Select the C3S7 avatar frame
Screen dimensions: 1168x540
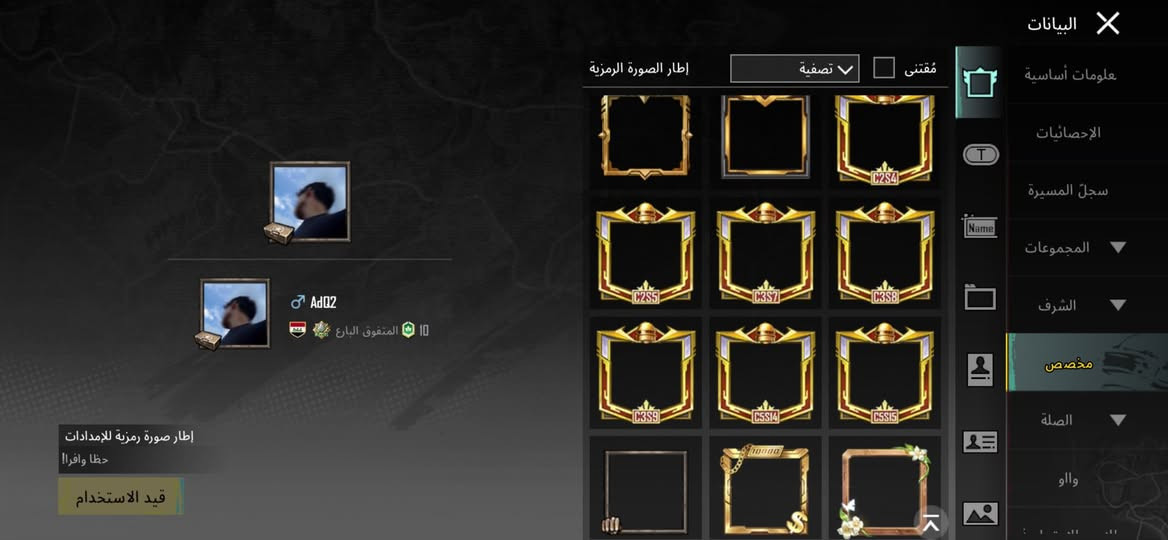(x=766, y=252)
